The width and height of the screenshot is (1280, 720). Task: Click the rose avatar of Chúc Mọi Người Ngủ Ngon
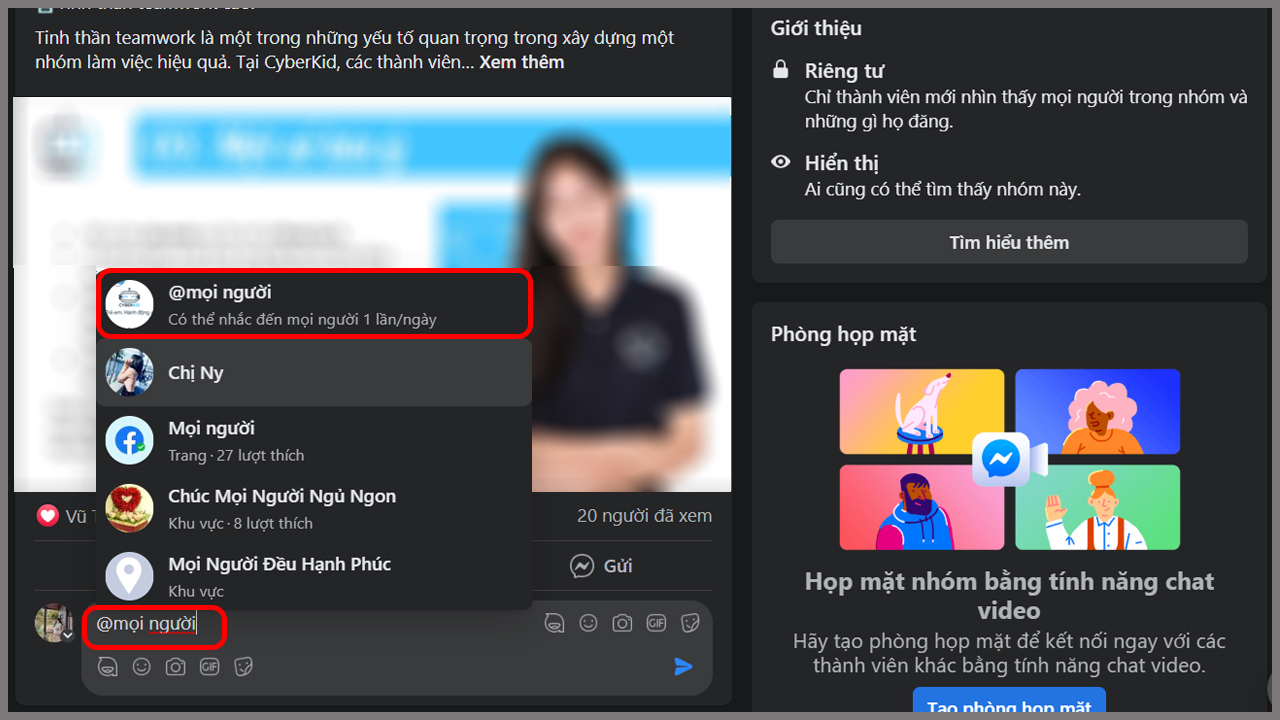(x=130, y=509)
